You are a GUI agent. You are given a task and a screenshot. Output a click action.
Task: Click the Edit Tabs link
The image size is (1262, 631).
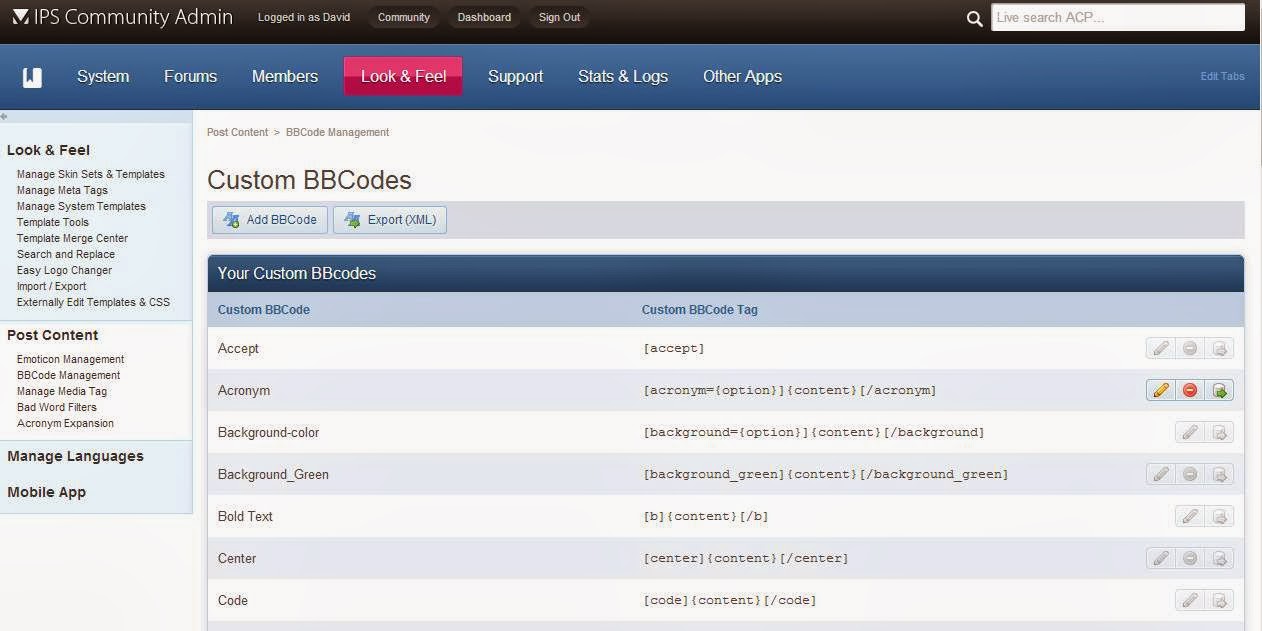click(1222, 76)
